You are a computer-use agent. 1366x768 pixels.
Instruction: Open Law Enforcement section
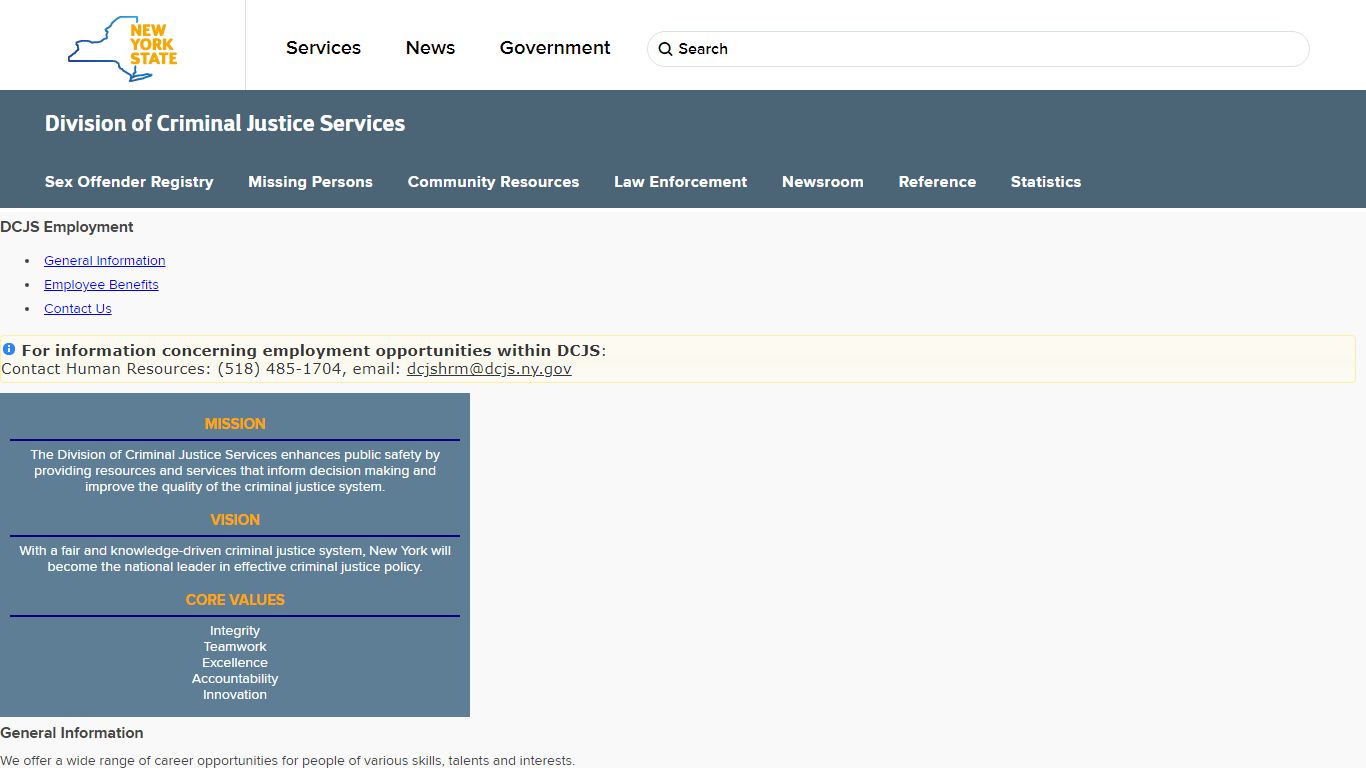point(680,182)
